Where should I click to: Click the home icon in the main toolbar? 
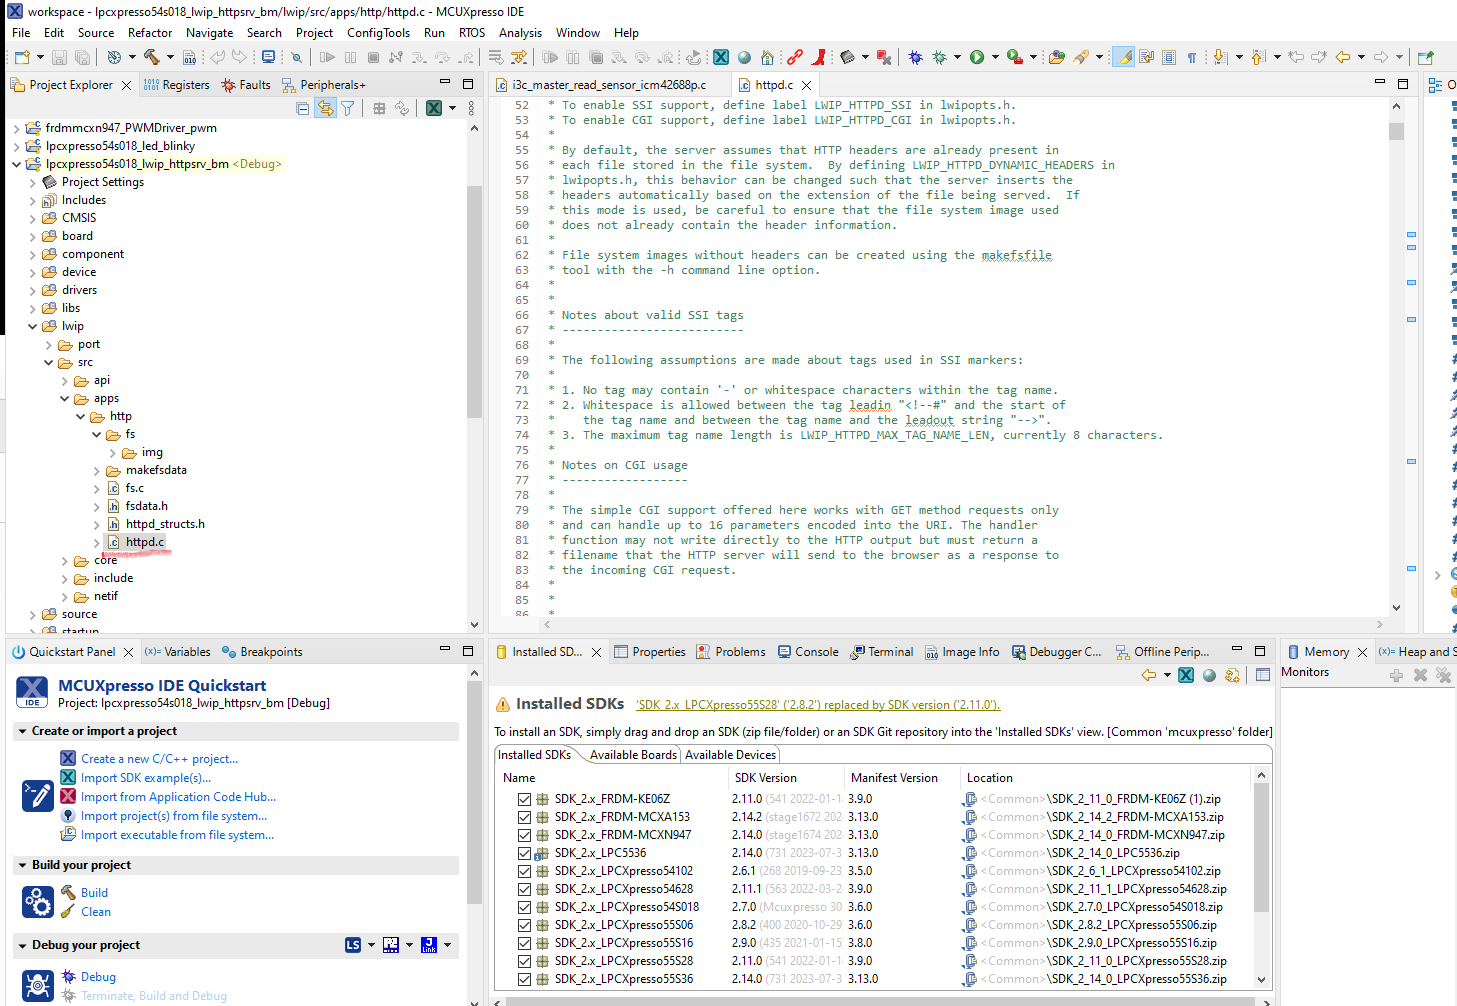click(767, 57)
